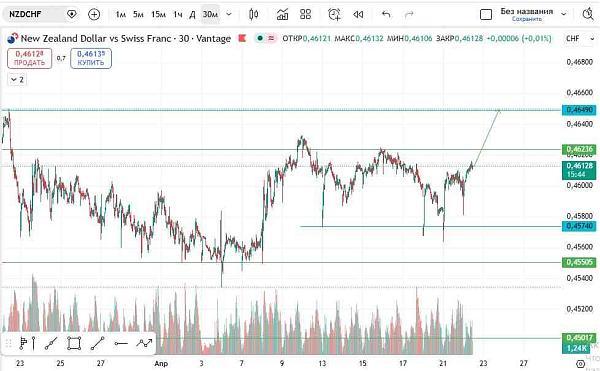Select the active 30м timeframe
Viewport: 600px width, 371px height.
[x=210, y=15]
